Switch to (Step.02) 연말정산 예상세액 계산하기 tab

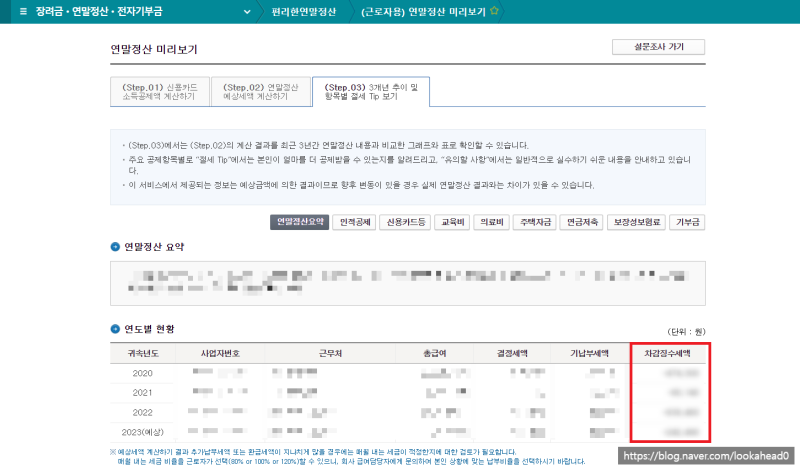261,92
